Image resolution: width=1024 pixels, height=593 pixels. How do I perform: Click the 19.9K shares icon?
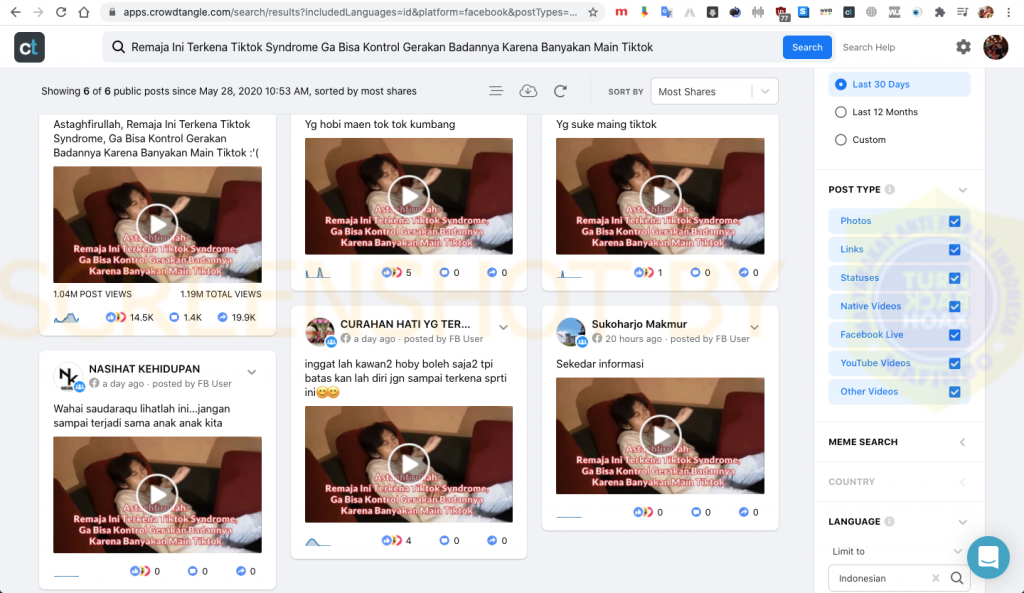[223, 317]
